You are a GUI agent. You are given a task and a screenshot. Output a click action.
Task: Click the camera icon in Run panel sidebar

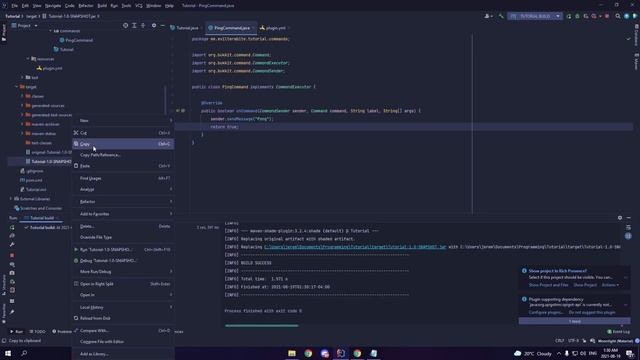(x=12, y=273)
